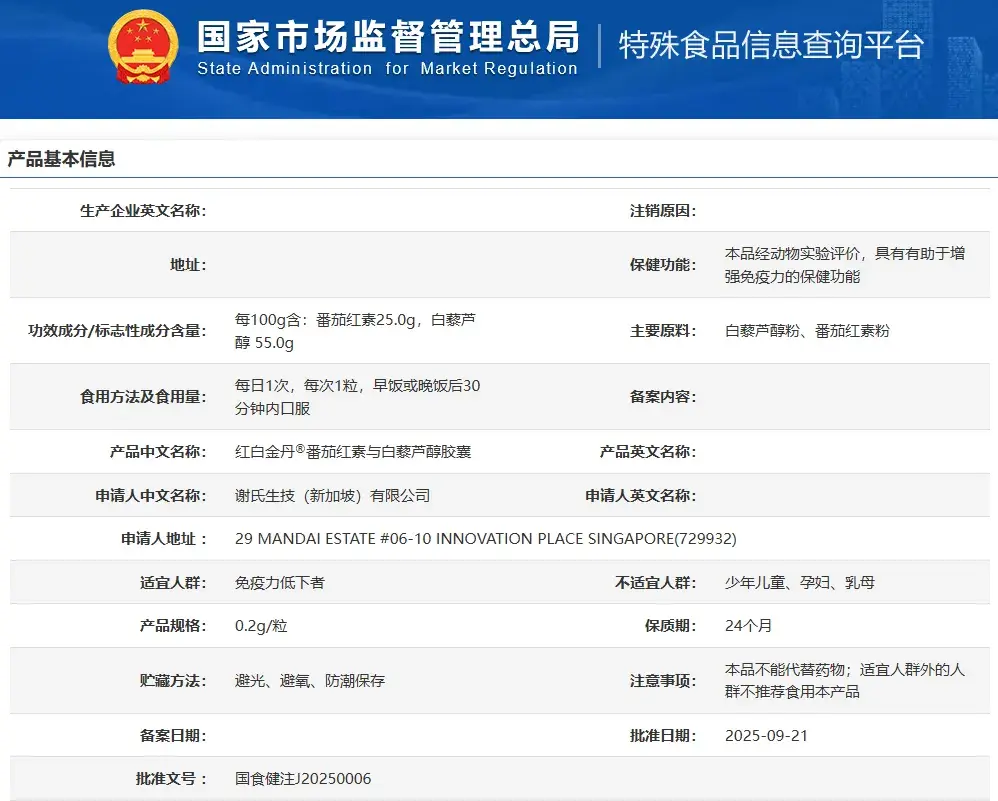Click the 不适宜人群 label

coord(656,583)
